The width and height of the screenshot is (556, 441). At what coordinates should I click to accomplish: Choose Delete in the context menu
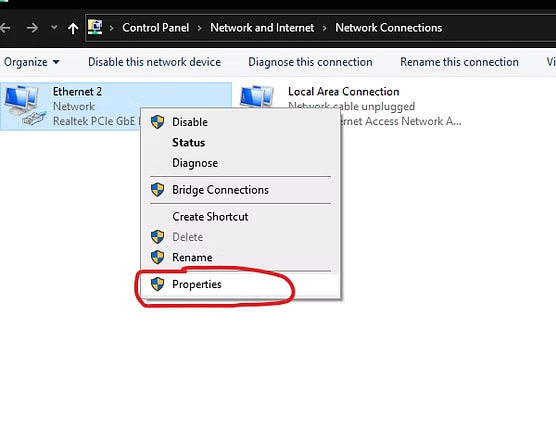tap(240, 237)
